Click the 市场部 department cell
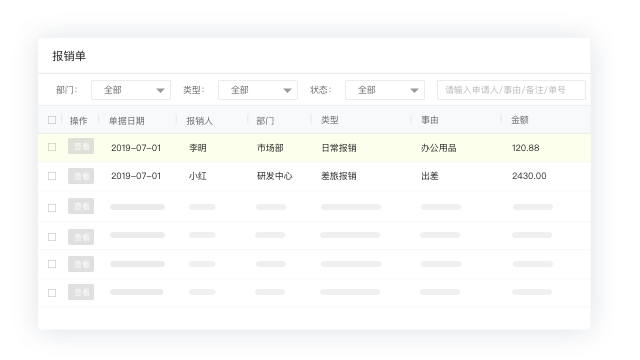Image resolution: width=640 pixels, height=360 pixels. point(270,148)
